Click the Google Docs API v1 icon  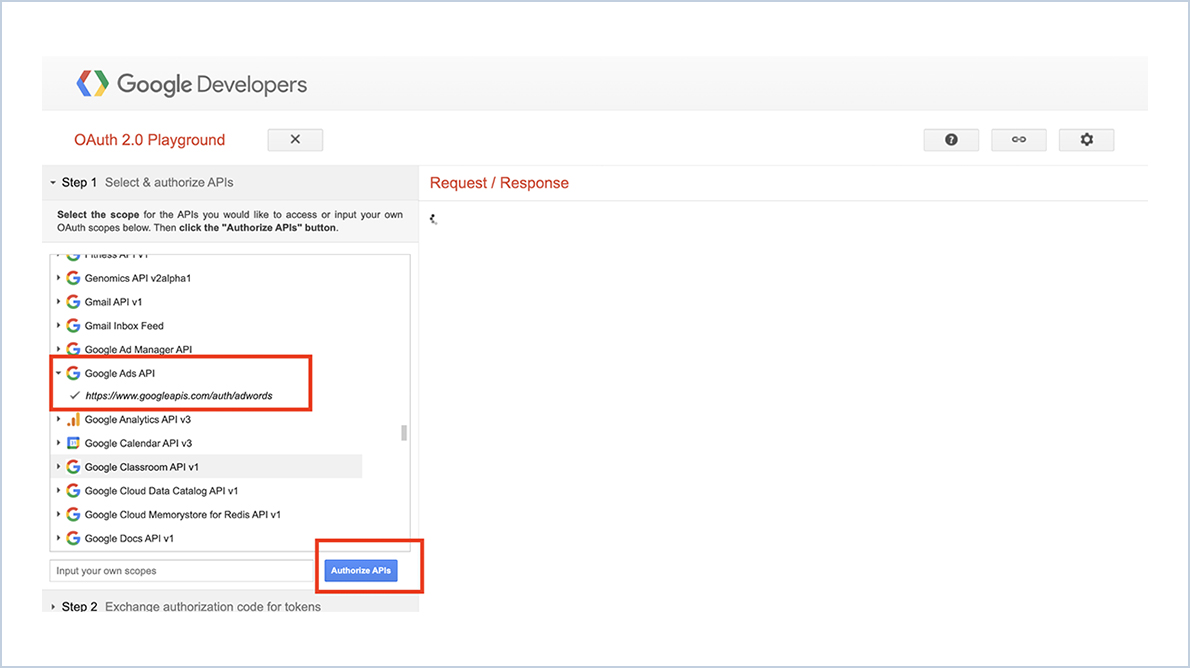pos(73,538)
